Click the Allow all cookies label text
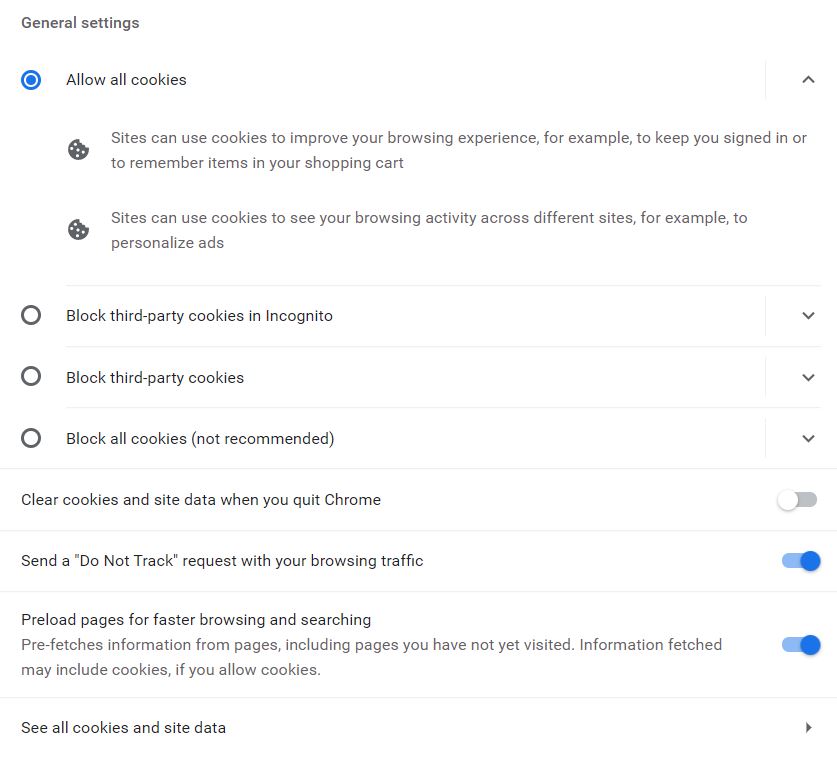The height and width of the screenshot is (759, 837). (126, 79)
